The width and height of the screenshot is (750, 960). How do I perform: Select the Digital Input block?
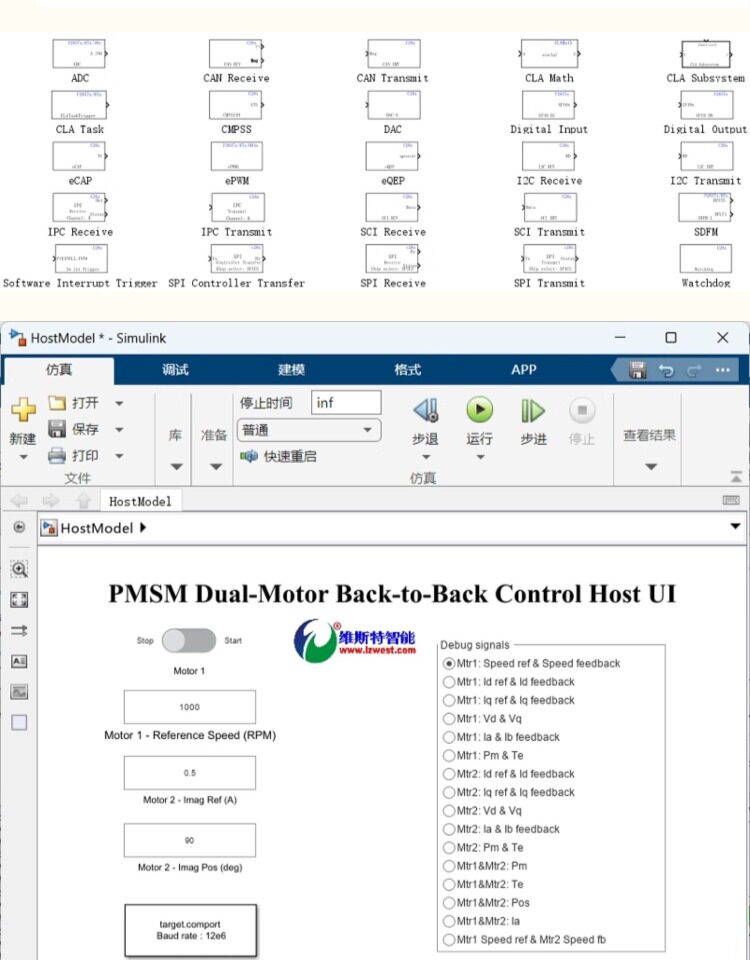click(x=549, y=105)
